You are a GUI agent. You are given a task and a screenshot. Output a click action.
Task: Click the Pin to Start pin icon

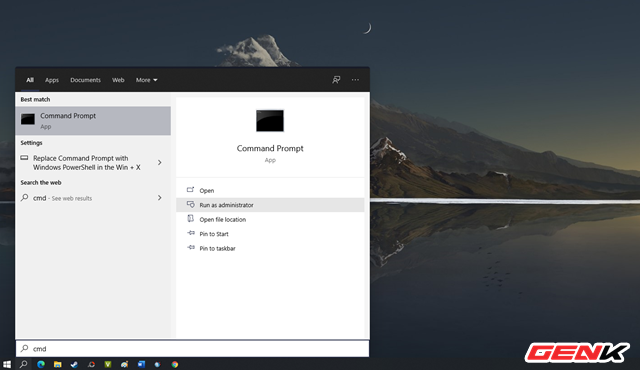point(191,233)
